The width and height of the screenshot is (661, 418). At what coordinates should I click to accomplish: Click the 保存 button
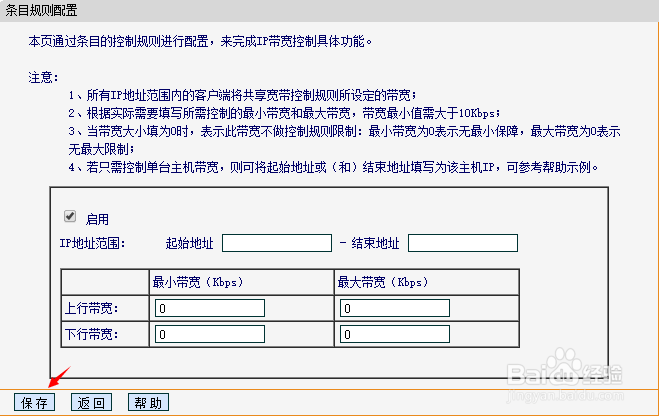click(x=35, y=402)
